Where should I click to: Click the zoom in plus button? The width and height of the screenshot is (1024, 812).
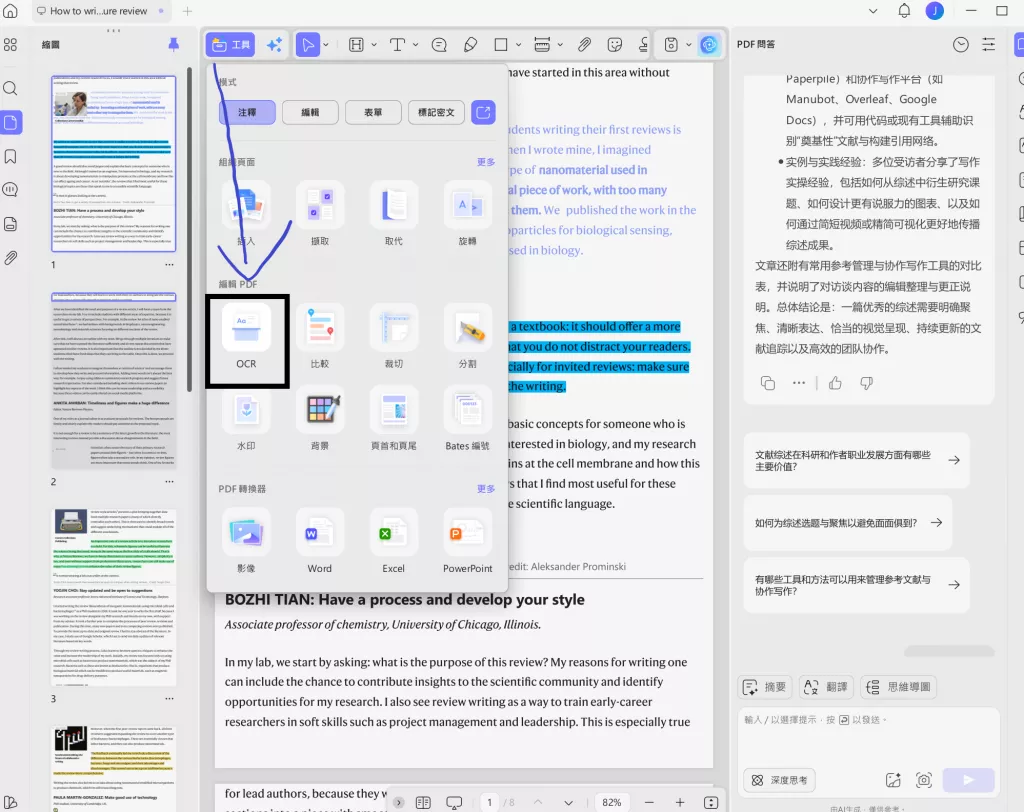pyautogui.click(x=680, y=802)
